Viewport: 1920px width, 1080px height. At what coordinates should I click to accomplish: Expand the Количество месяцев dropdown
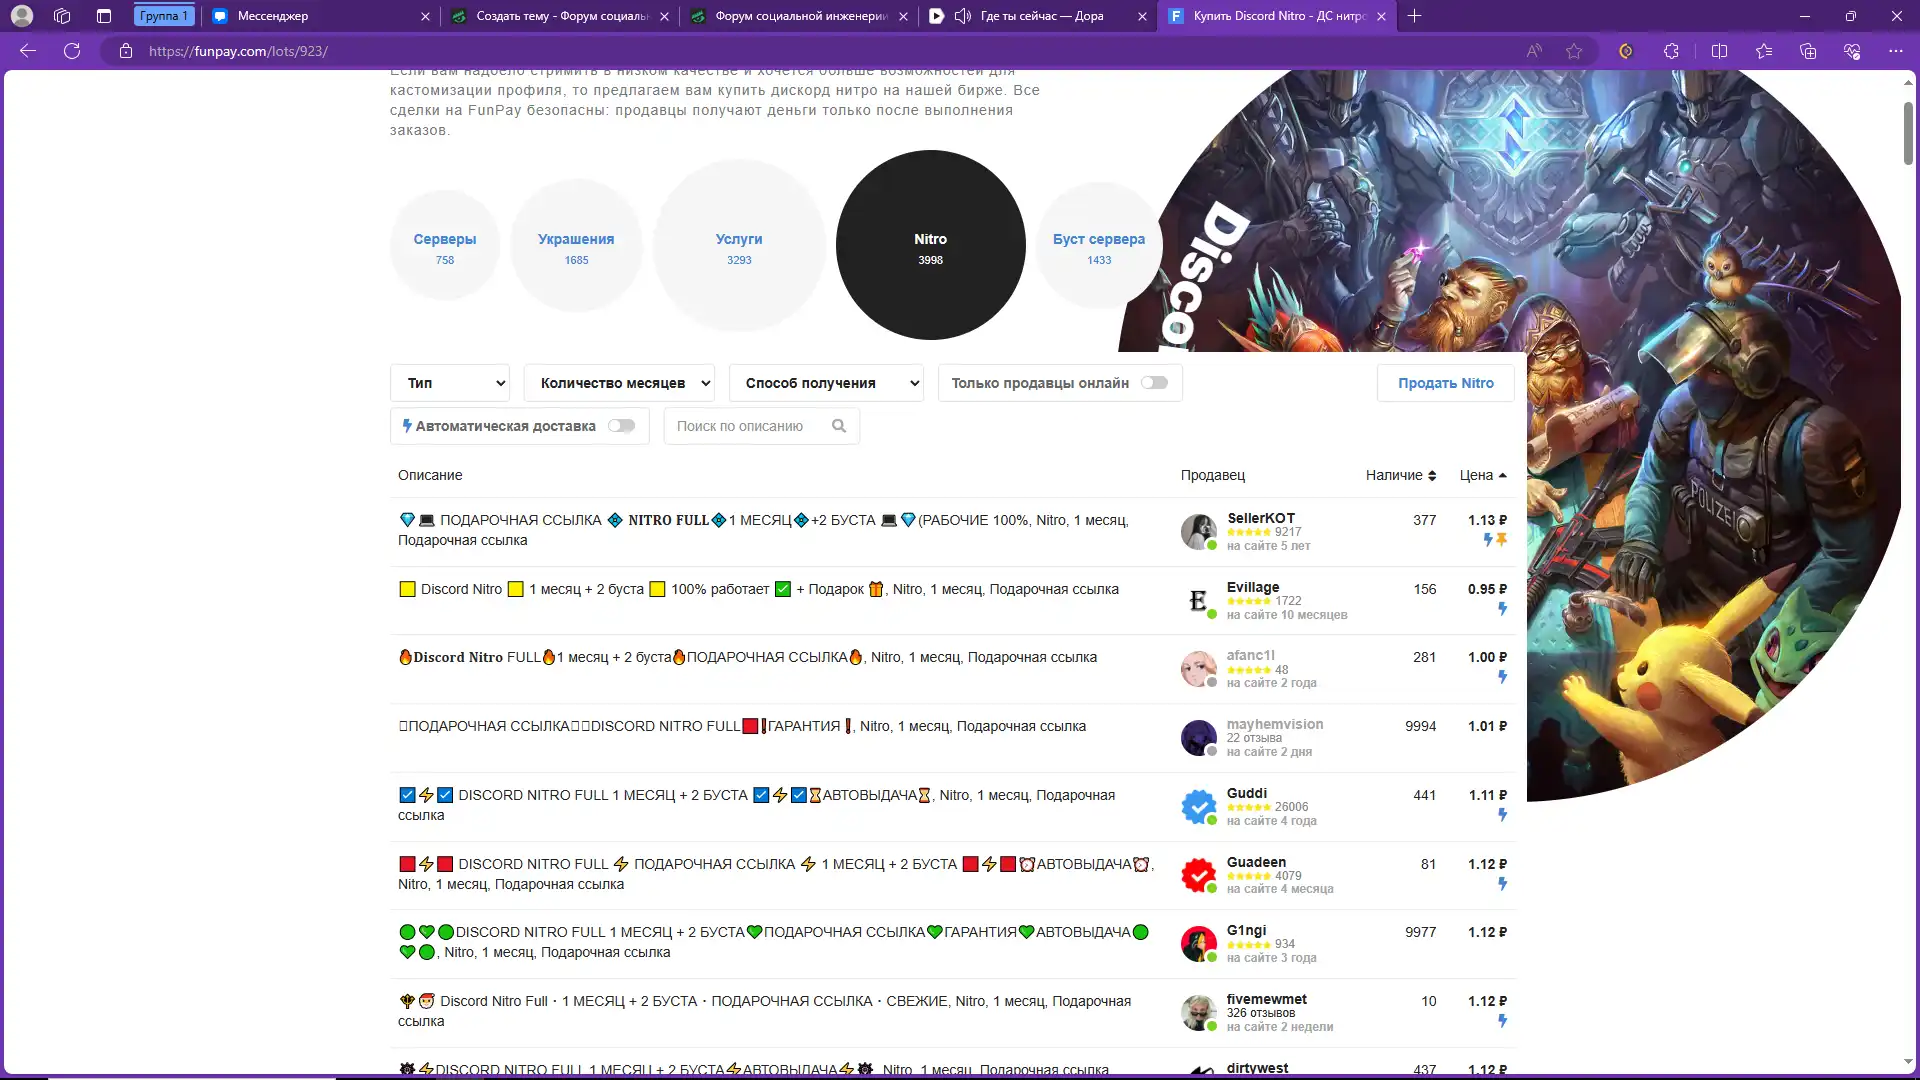pos(619,383)
